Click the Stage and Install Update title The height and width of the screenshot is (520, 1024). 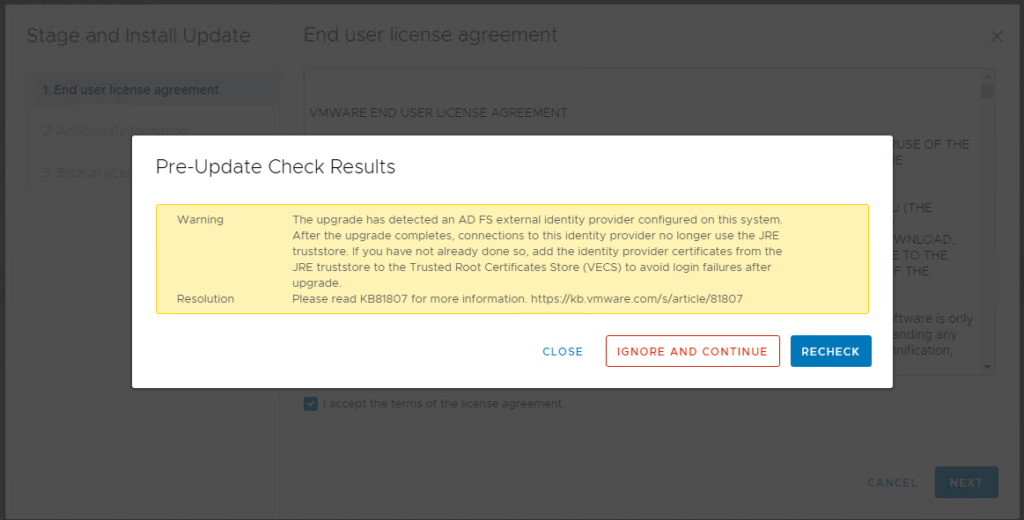(138, 35)
